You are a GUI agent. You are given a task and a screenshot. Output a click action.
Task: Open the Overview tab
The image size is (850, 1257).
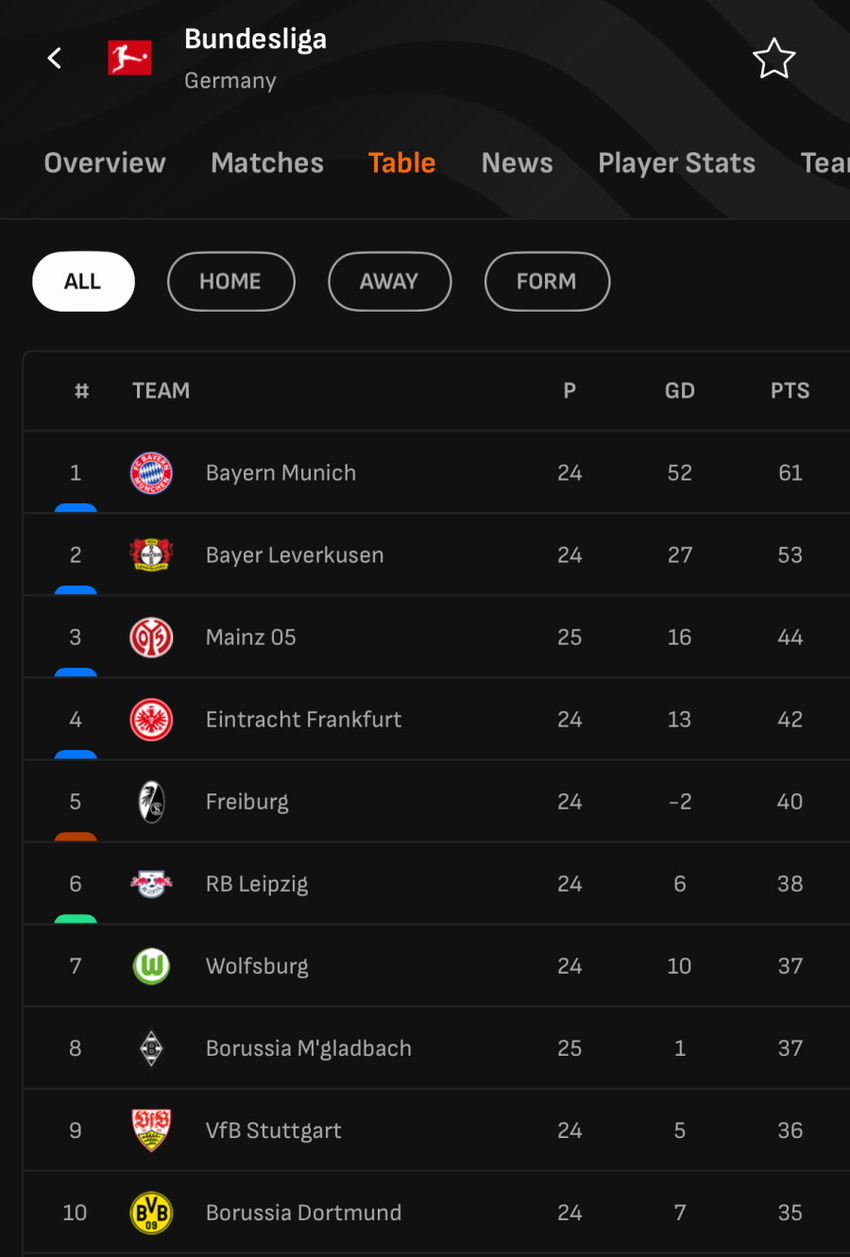(x=105, y=163)
